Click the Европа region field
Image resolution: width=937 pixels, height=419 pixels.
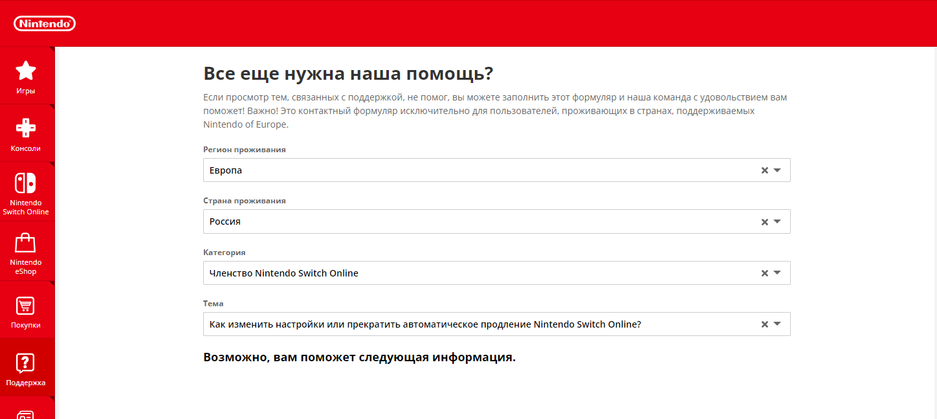point(497,170)
